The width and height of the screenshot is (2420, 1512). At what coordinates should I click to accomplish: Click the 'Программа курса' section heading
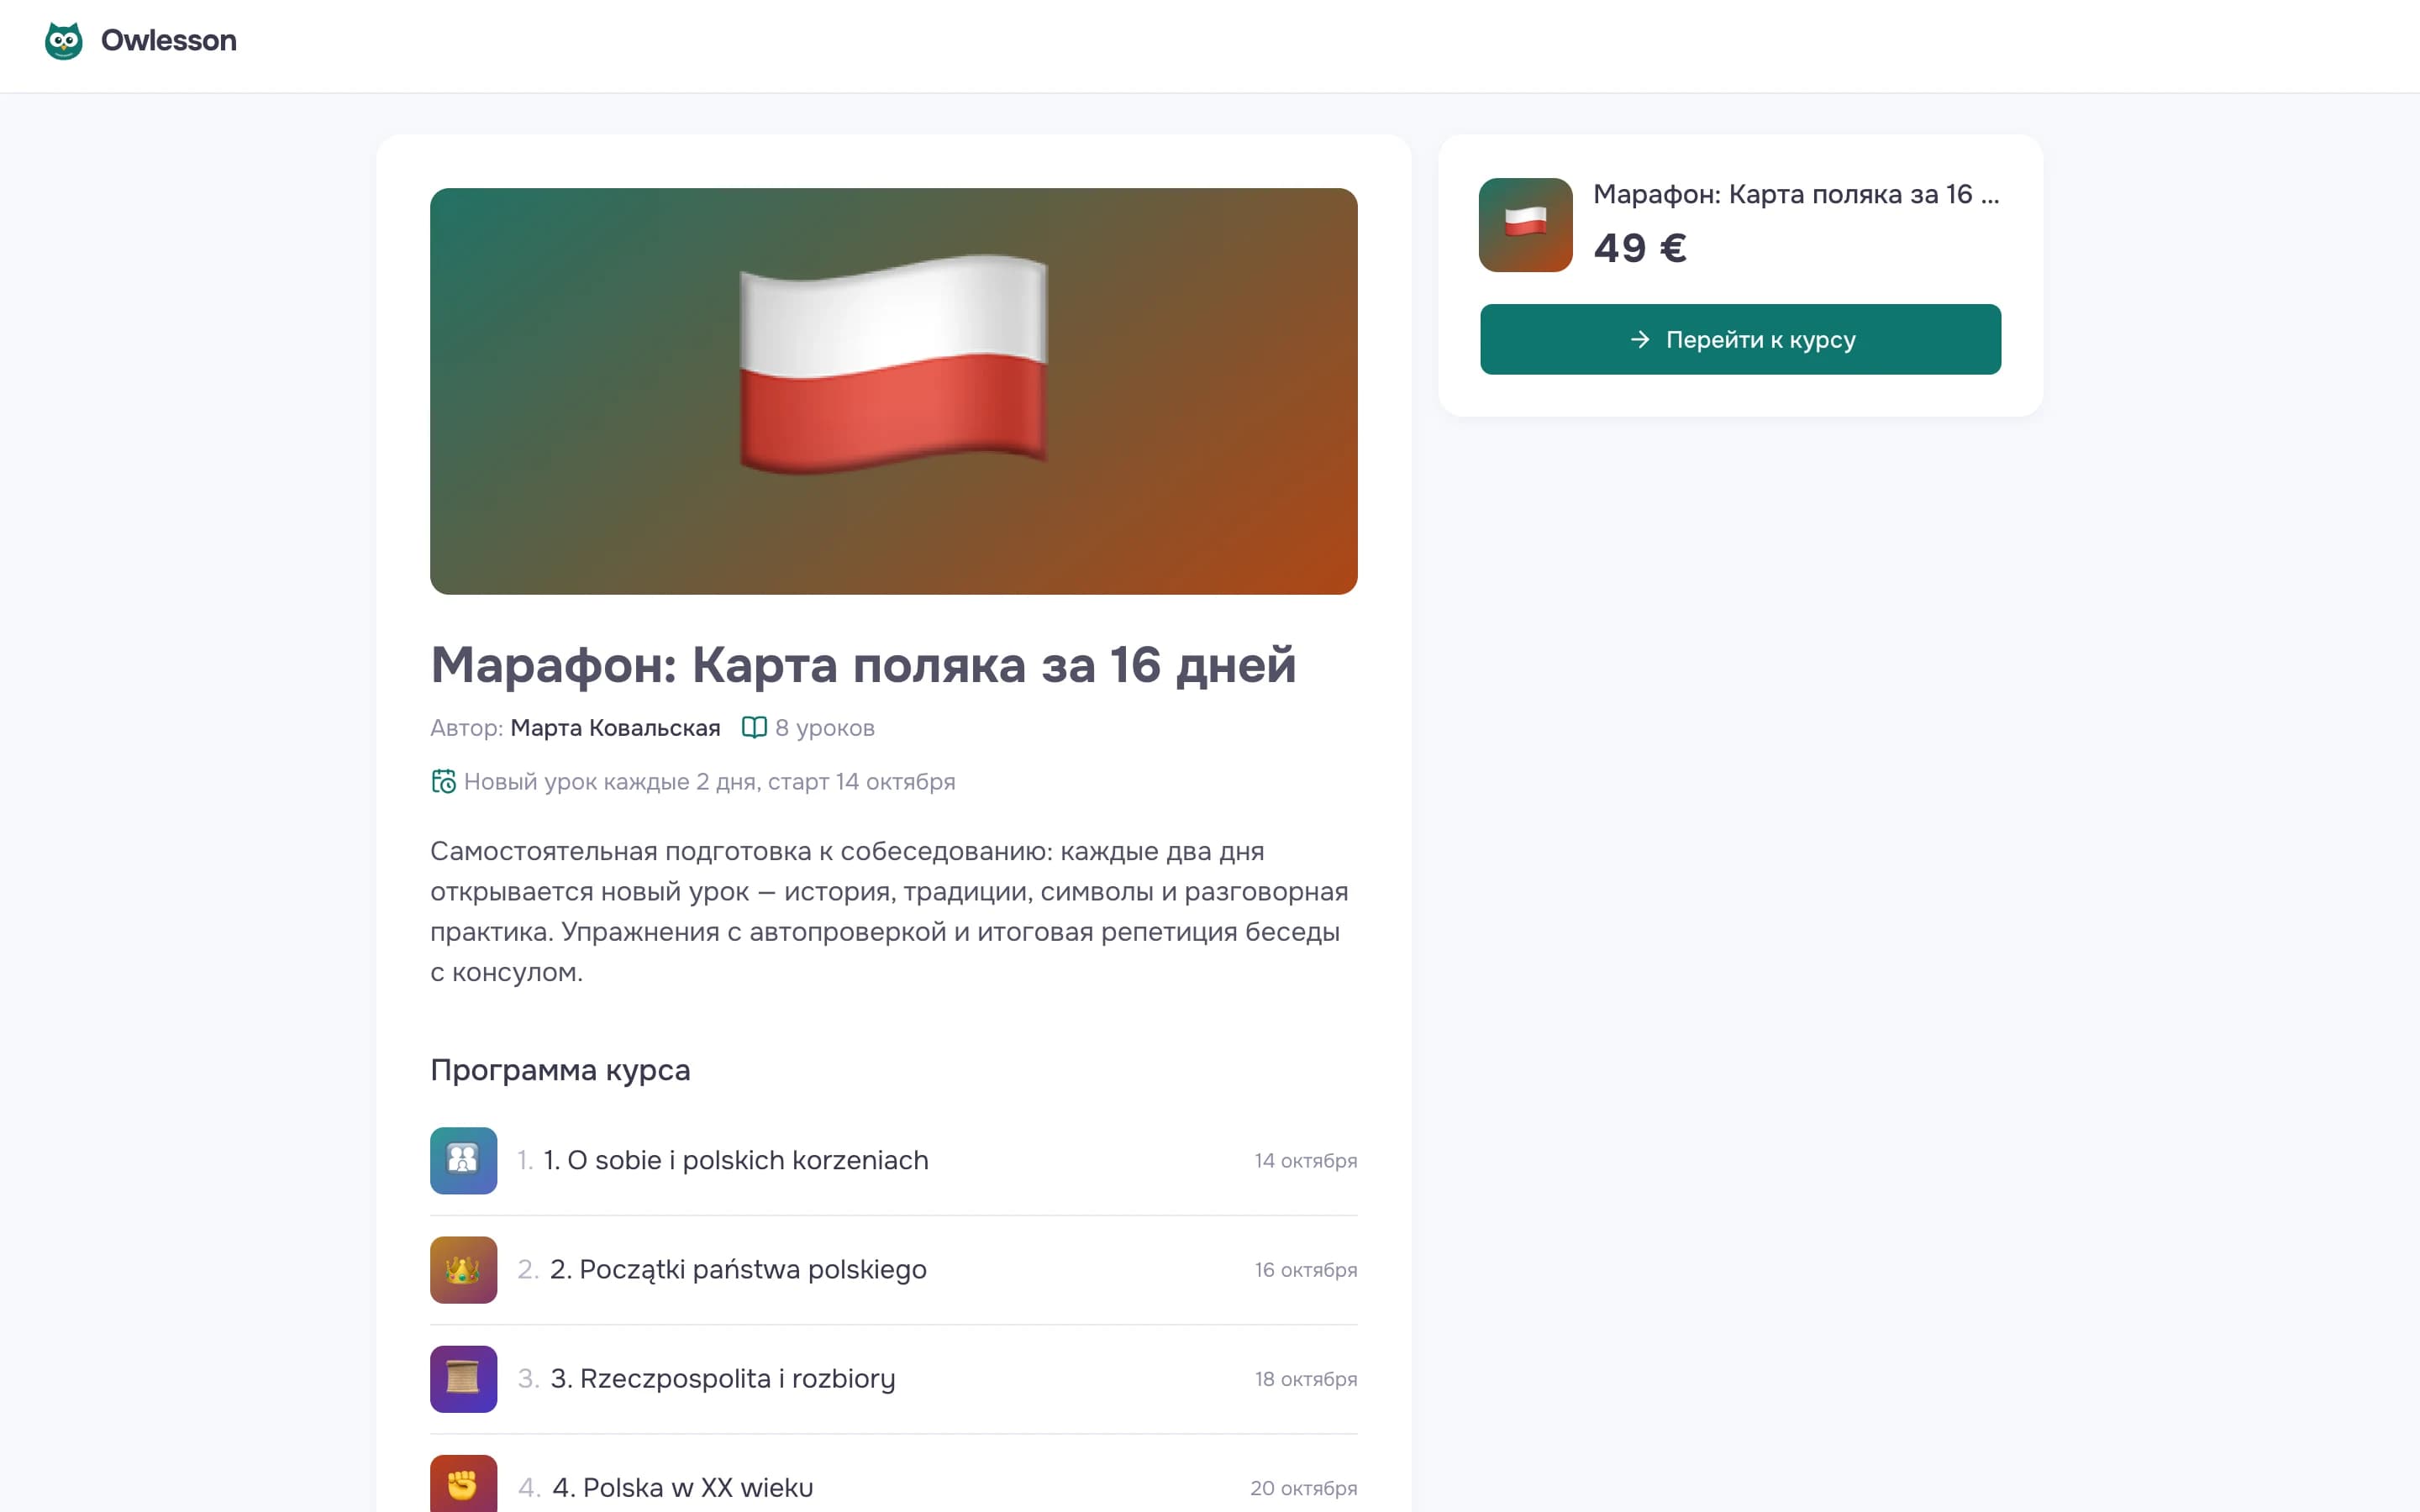coord(560,1070)
